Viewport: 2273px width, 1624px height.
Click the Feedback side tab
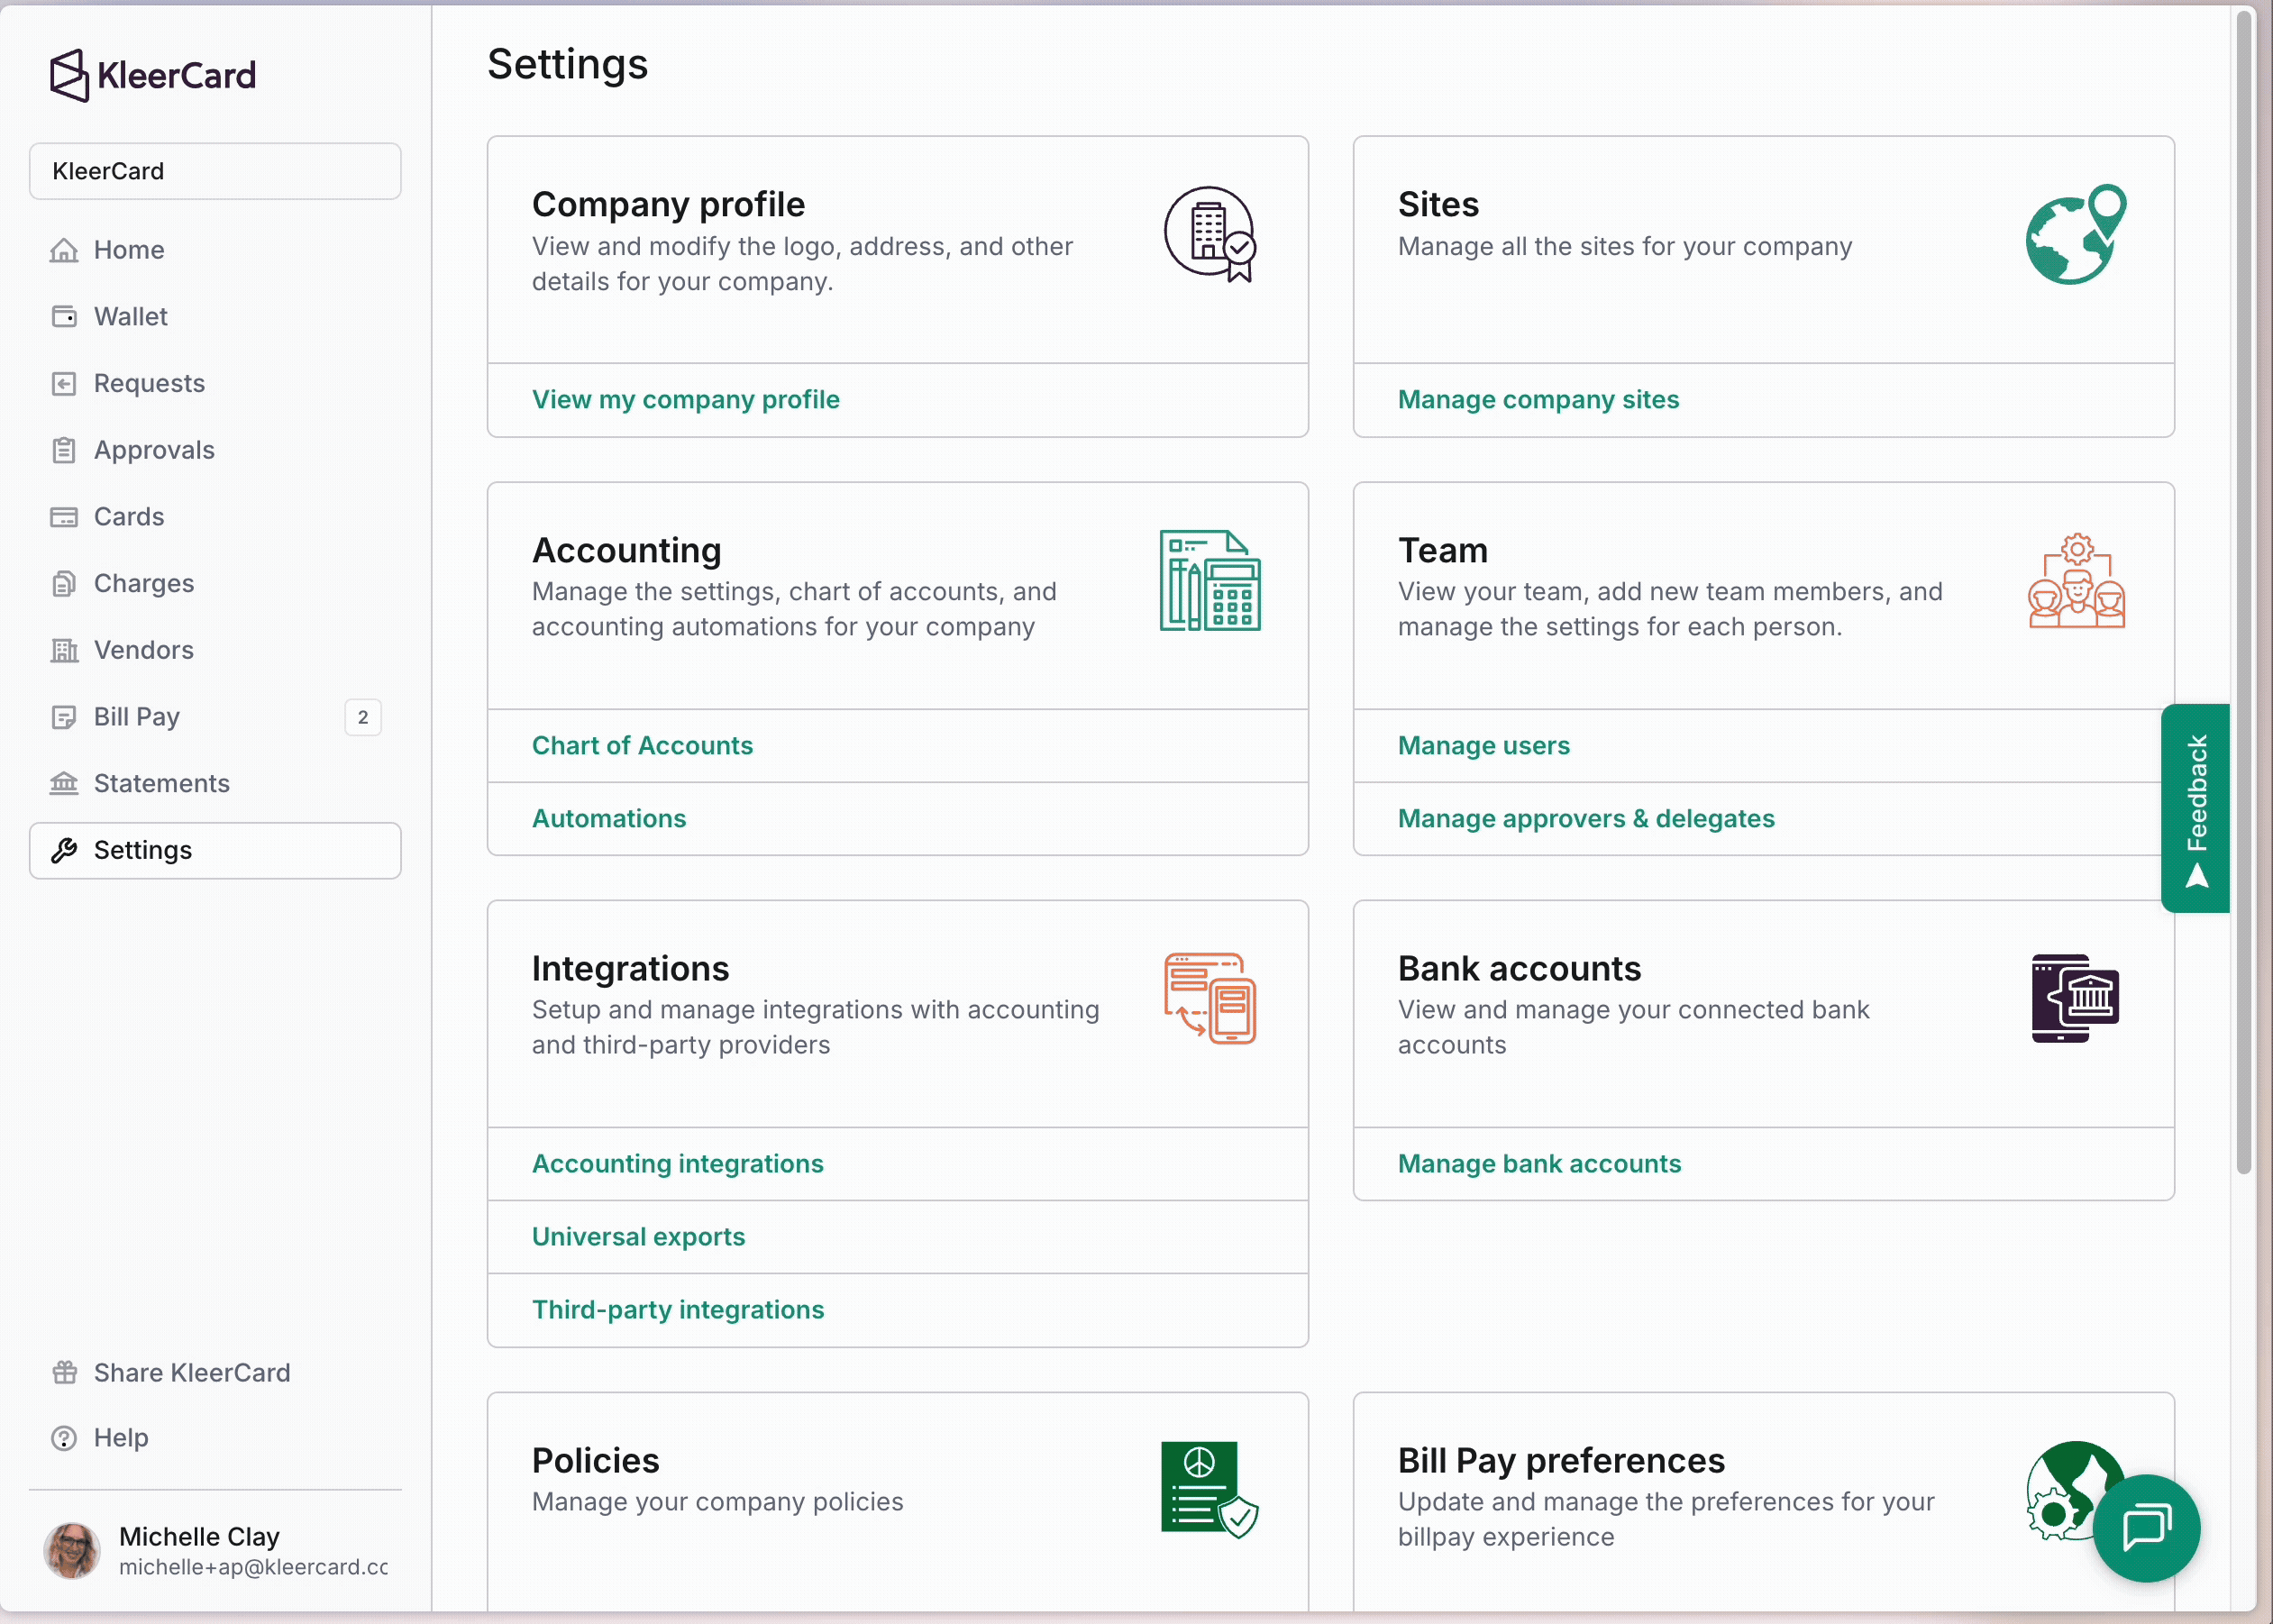(x=2195, y=808)
